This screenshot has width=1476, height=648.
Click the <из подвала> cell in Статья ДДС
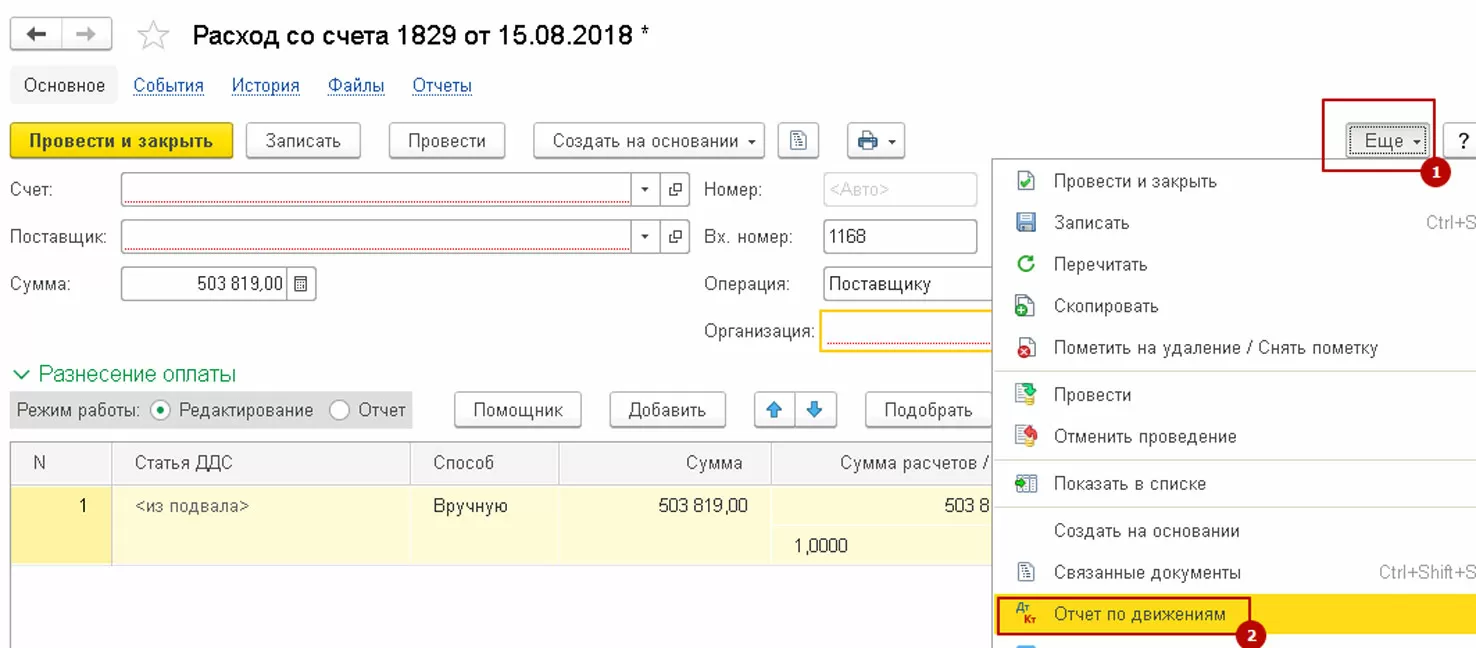point(261,506)
